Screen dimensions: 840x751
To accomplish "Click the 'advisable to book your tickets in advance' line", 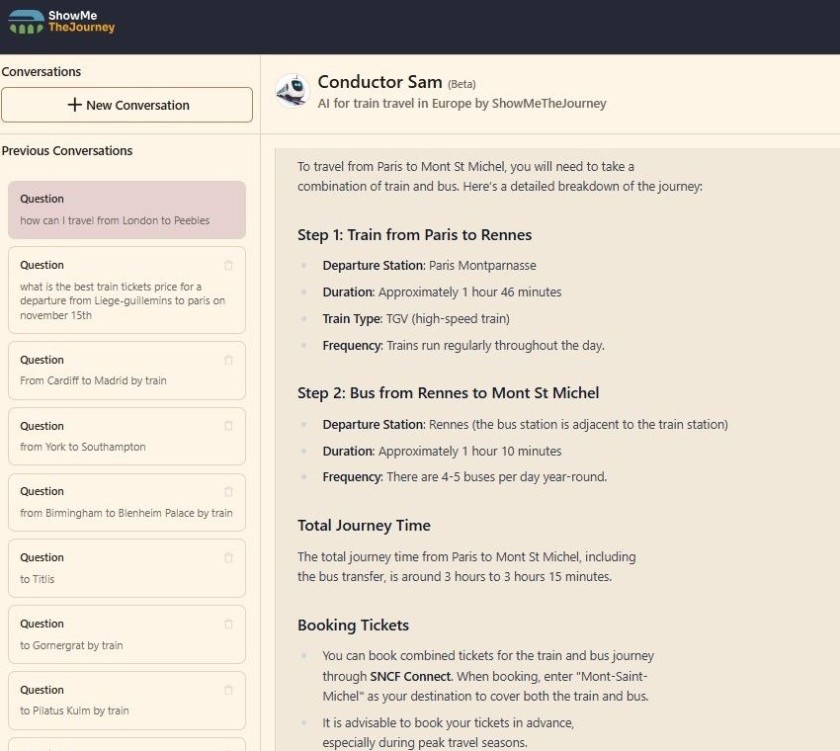I will [x=448, y=733].
